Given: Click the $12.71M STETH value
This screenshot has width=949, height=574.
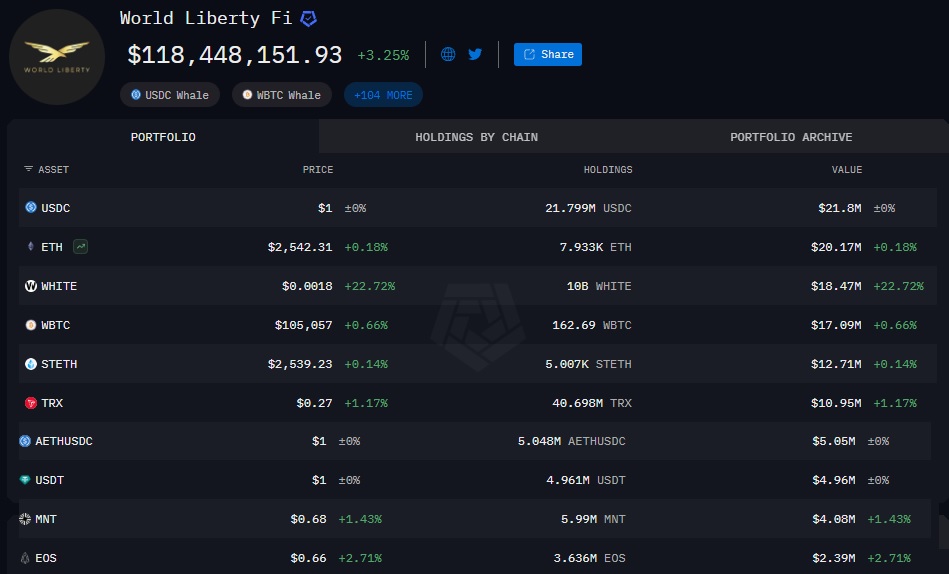Looking at the screenshot, I should point(836,364).
